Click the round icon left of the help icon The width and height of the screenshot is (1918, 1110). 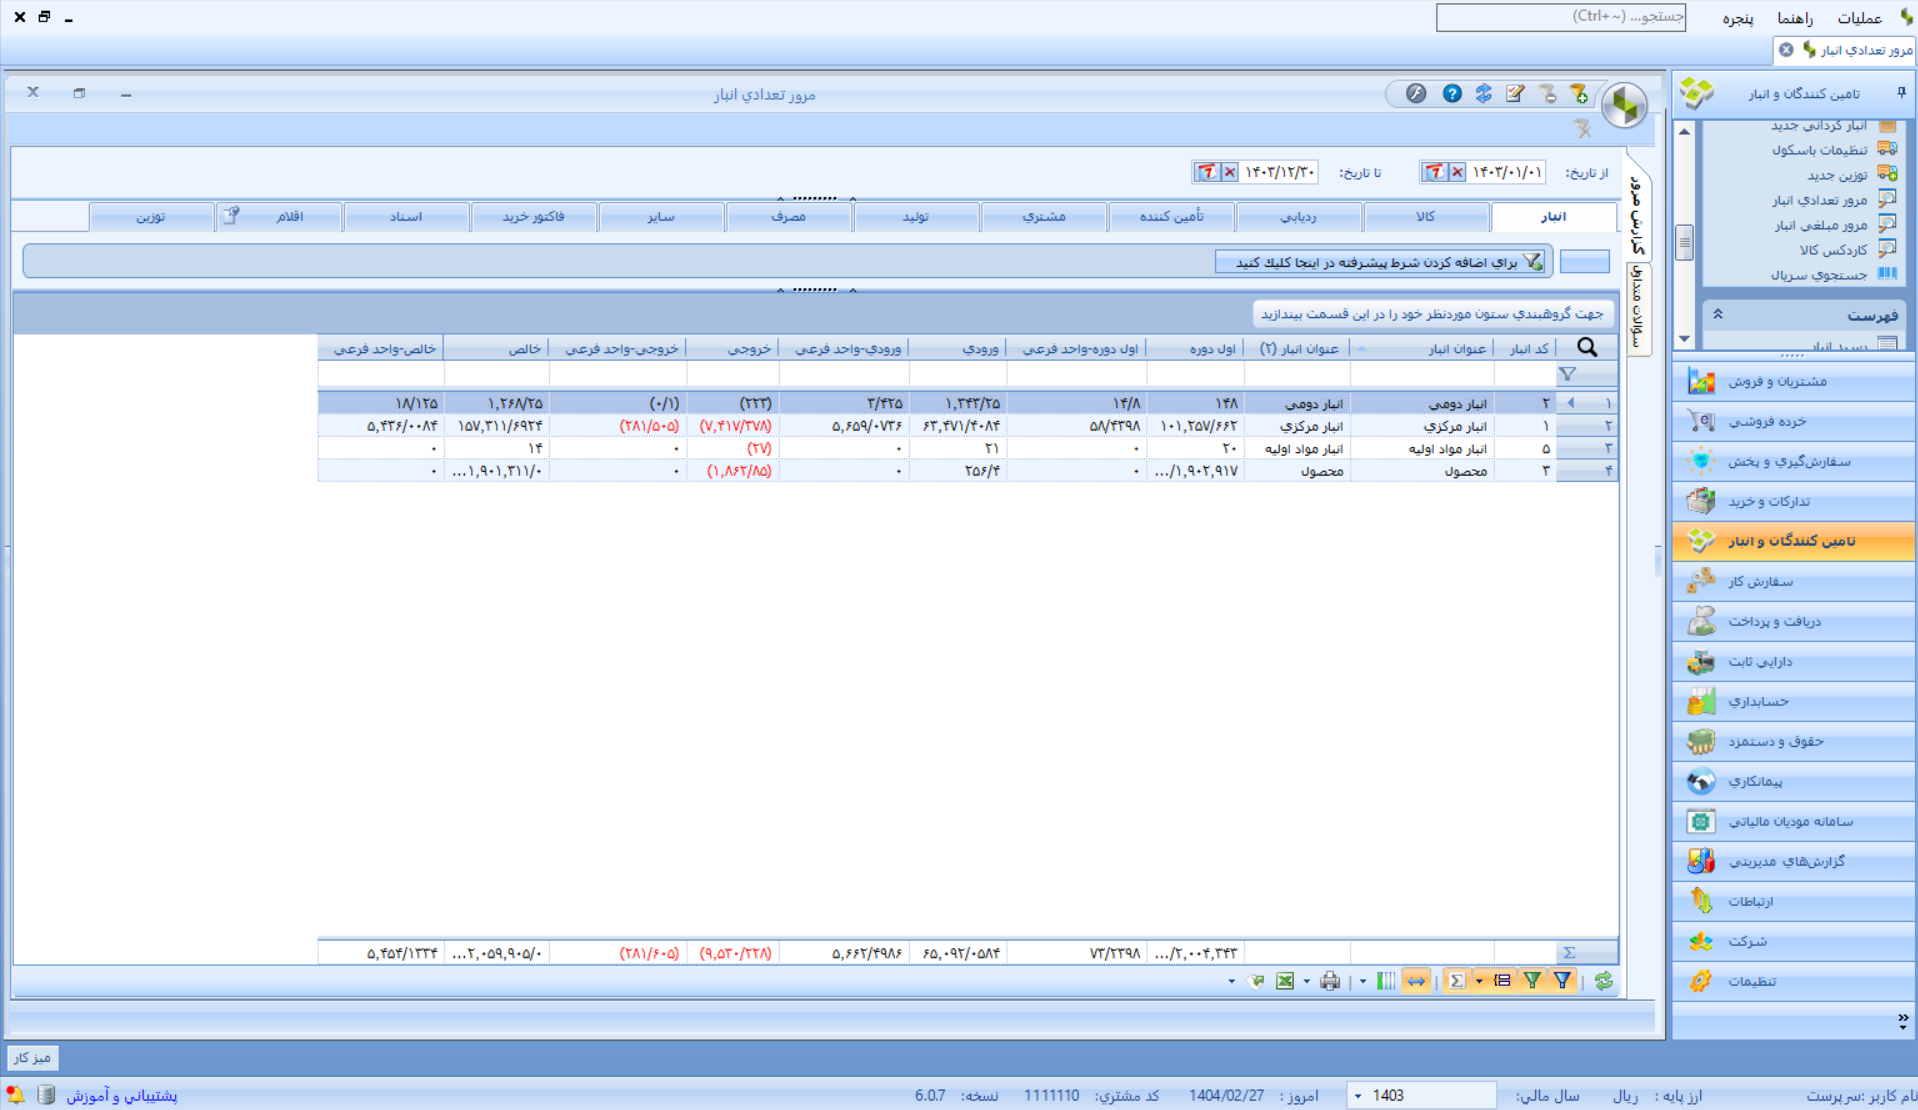pyautogui.click(x=1415, y=93)
